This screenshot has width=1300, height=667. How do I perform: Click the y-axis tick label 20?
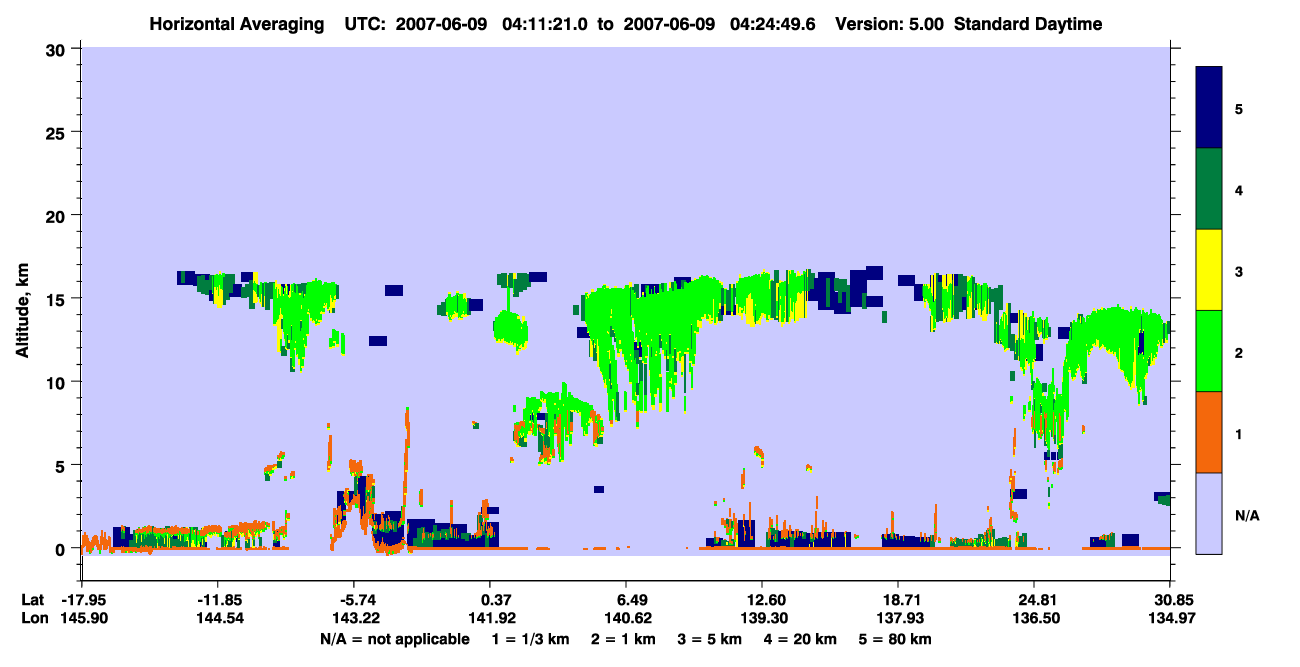click(58, 216)
